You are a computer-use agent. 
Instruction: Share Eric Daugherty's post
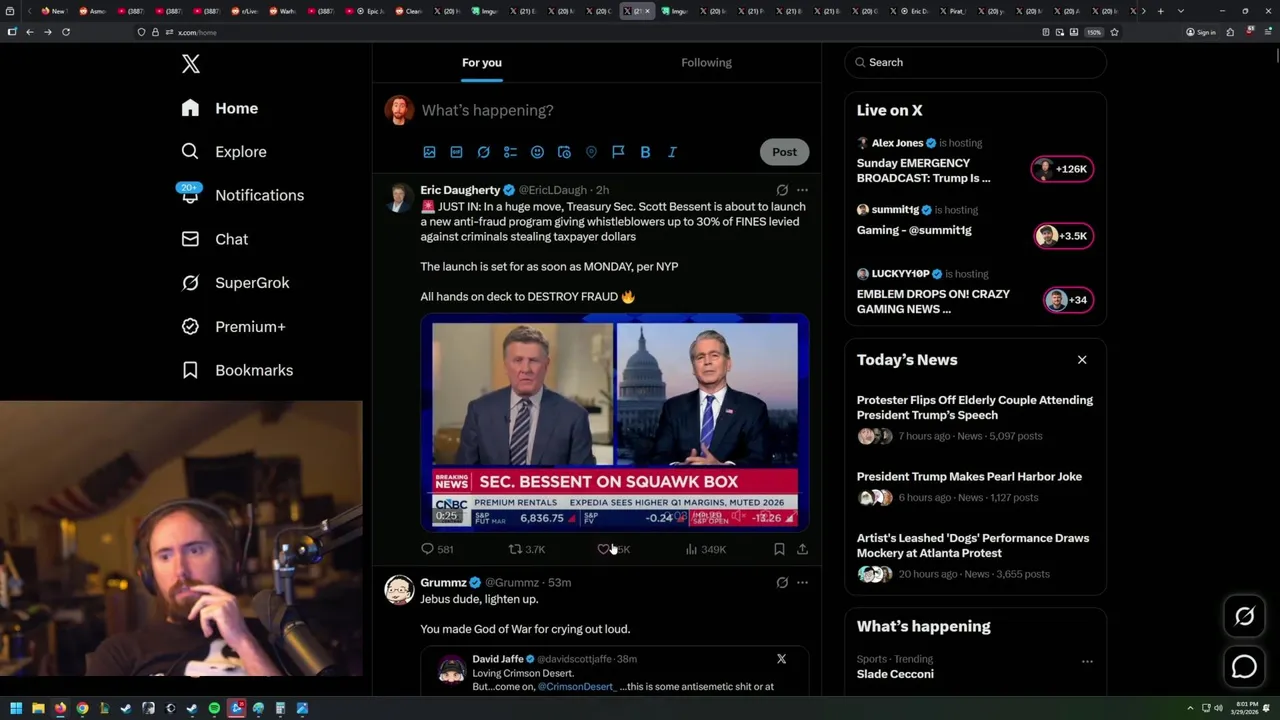coord(802,549)
